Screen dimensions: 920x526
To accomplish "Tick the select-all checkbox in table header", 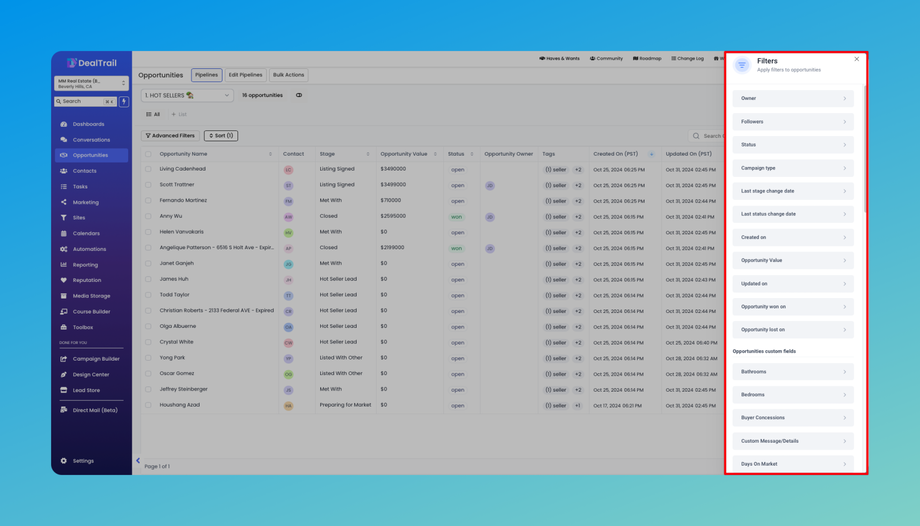I will [148, 154].
